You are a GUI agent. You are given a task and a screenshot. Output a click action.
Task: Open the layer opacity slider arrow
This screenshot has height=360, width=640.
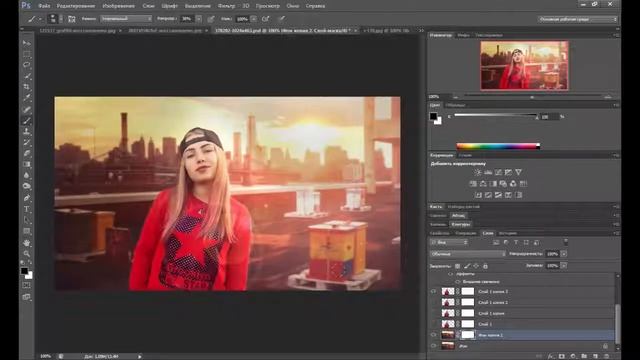coord(564,254)
